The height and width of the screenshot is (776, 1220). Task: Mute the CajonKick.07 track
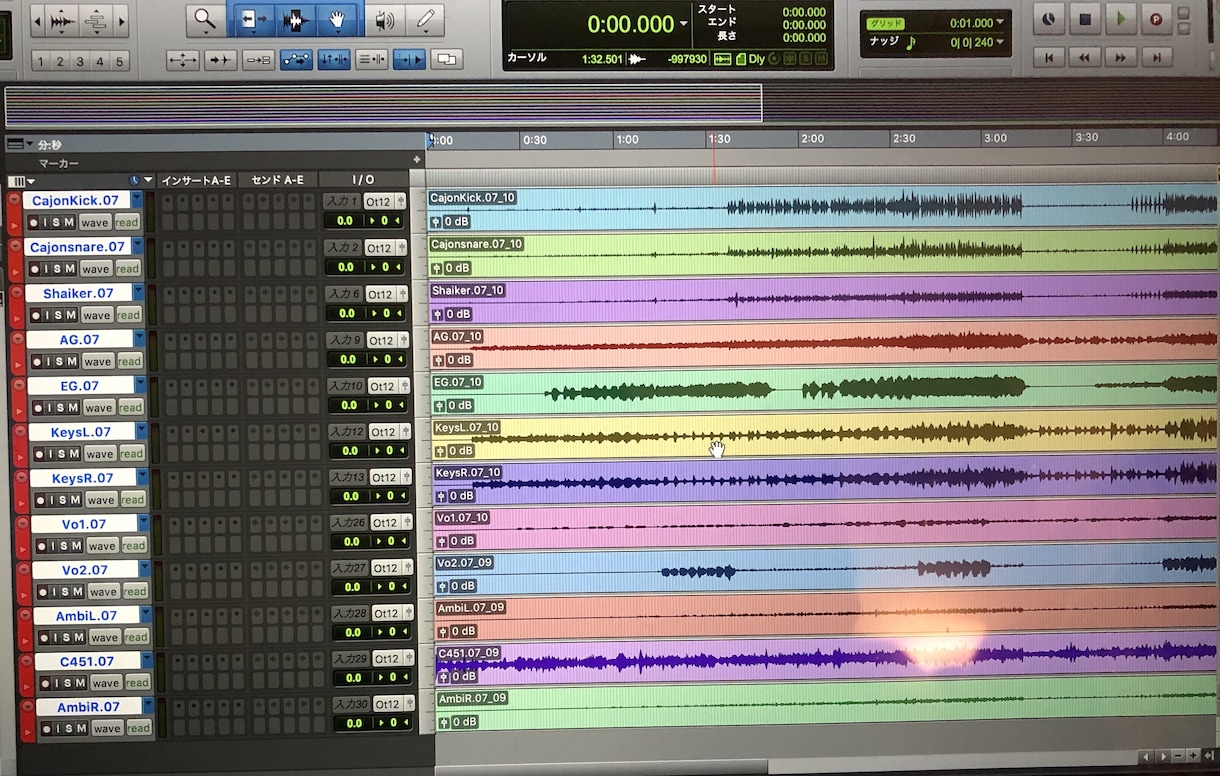(x=70, y=222)
